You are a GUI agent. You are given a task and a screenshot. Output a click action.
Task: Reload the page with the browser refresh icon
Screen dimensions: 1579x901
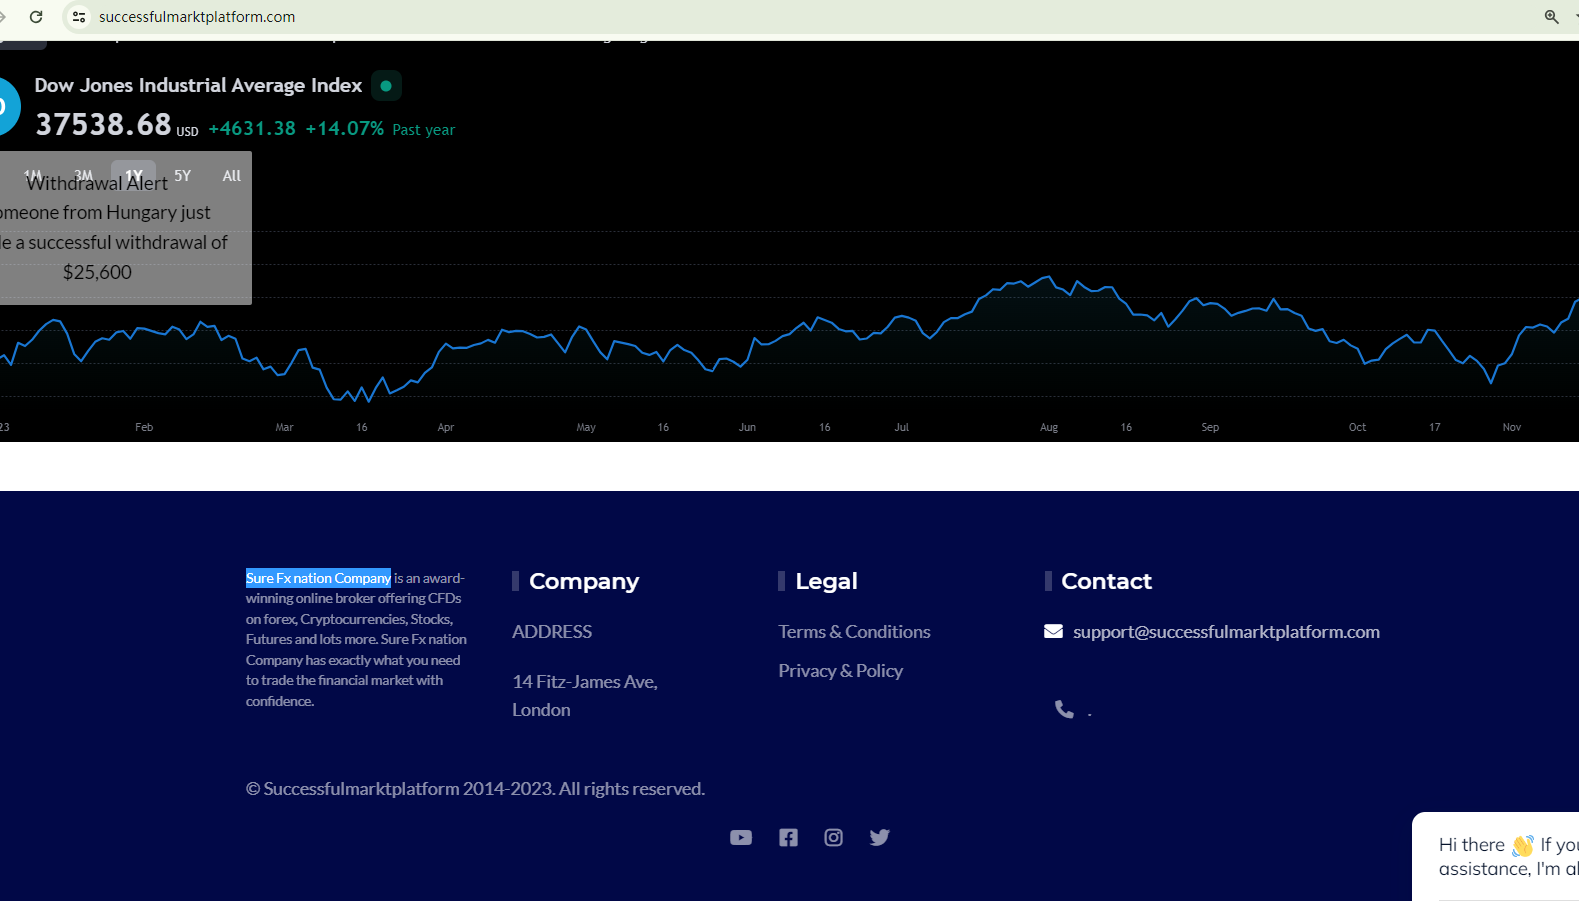(36, 17)
